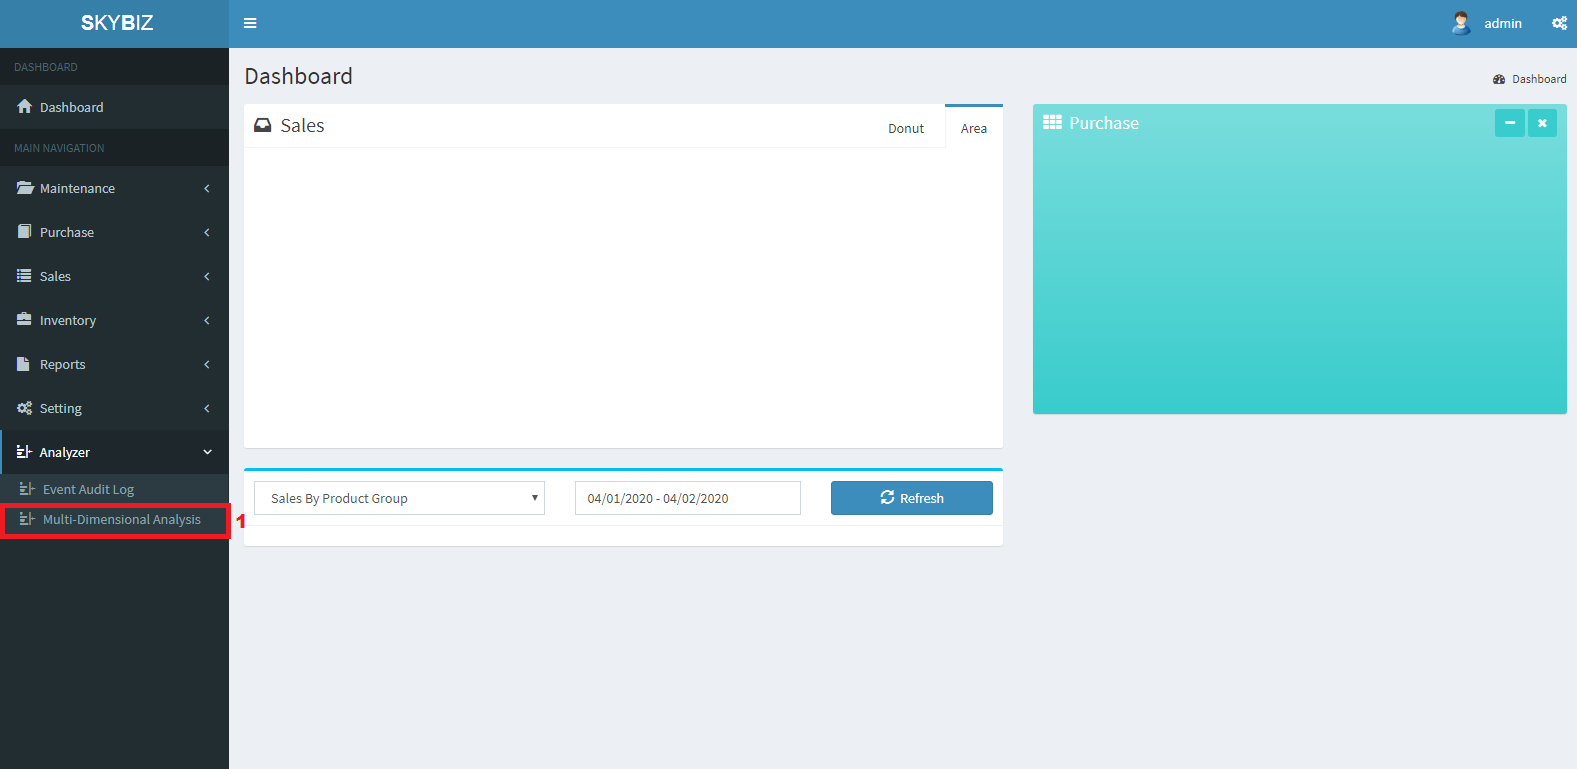Switch to the Donut chart tab
The height and width of the screenshot is (769, 1577).
click(x=906, y=128)
